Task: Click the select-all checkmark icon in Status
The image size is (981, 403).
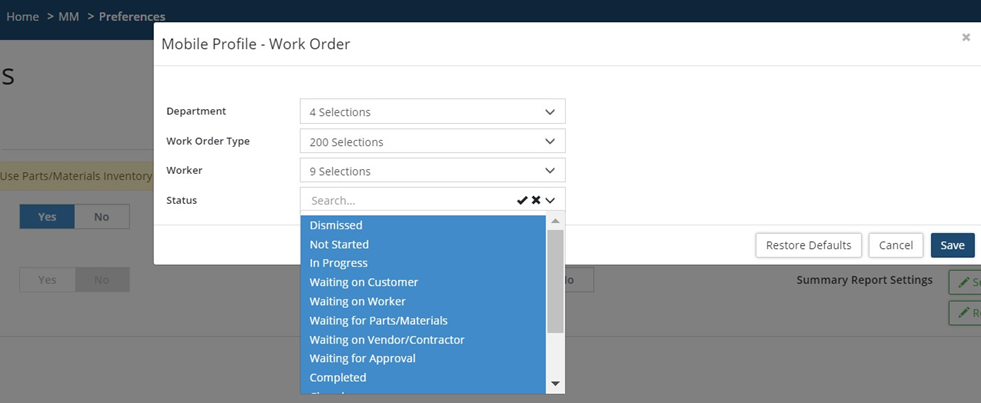Action: point(522,200)
